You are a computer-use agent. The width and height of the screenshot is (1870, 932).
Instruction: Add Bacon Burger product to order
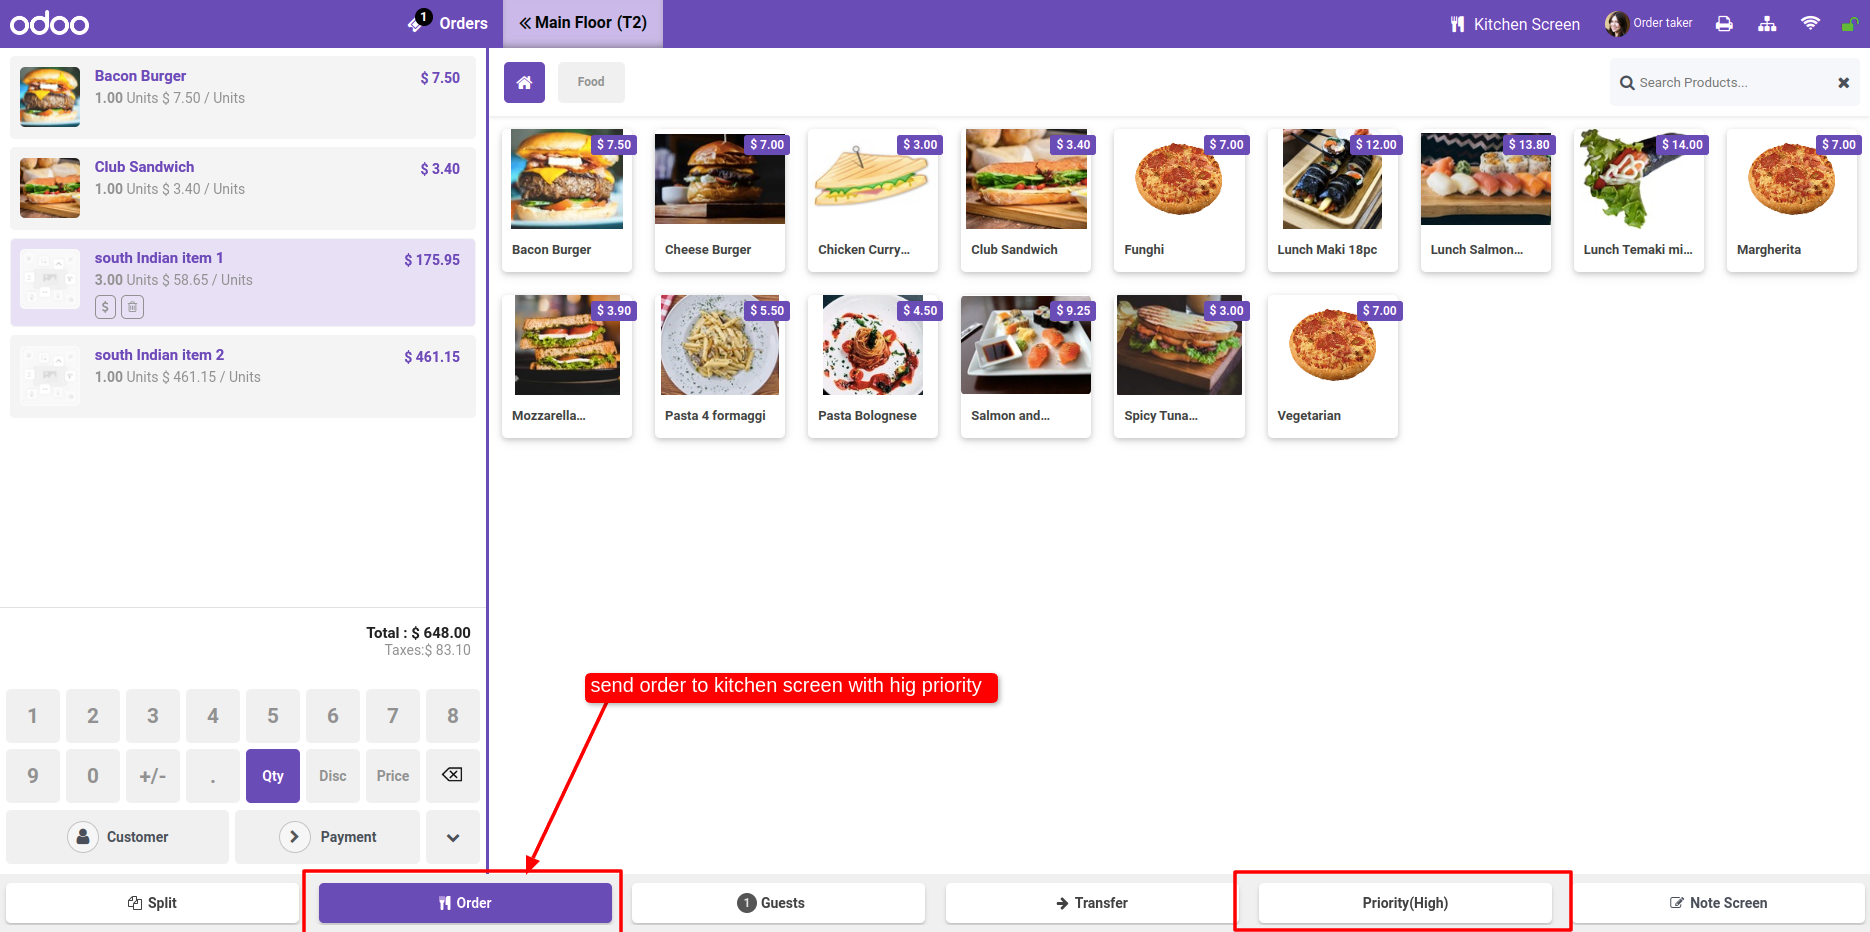pos(567,200)
